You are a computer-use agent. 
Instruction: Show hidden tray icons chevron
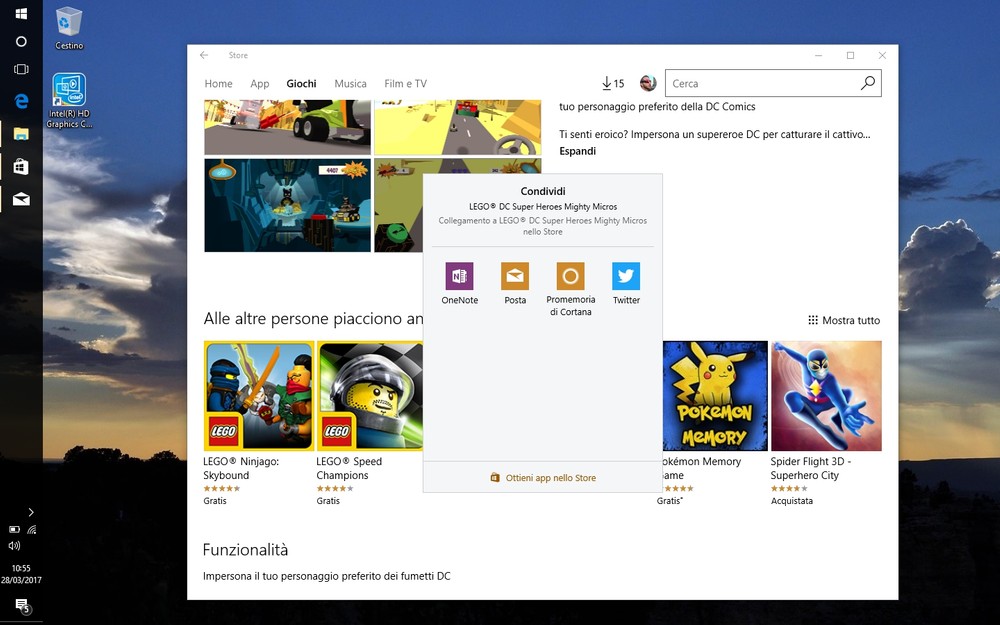click(31, 512)
